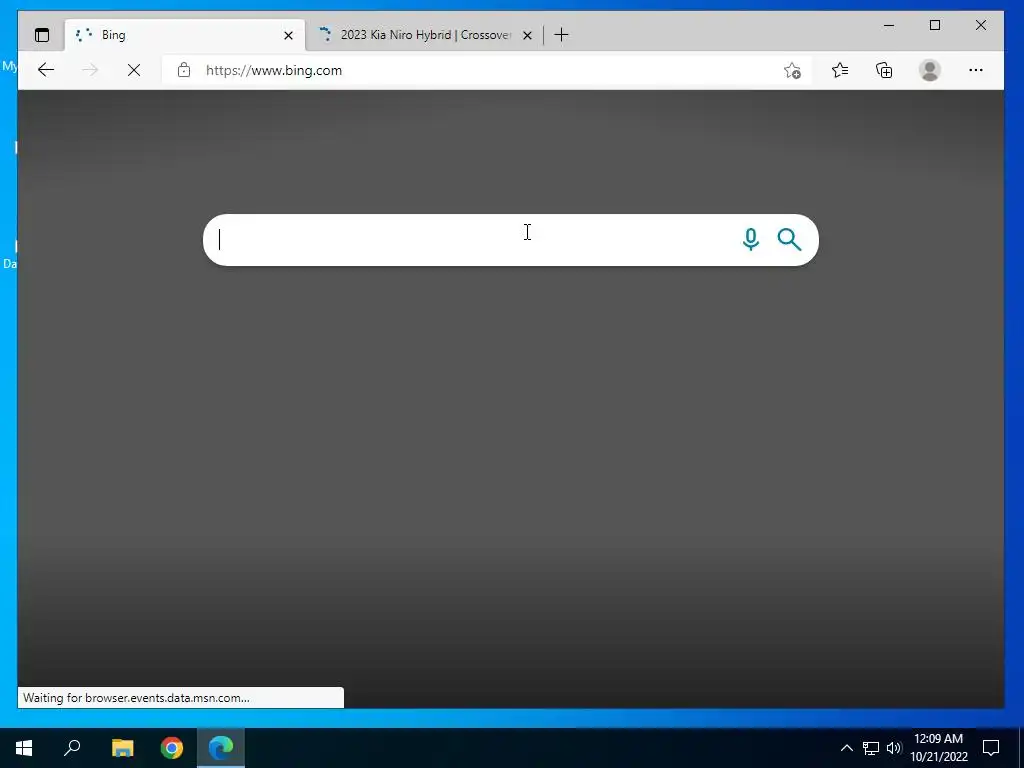Minimize the Edge window
The image size is (1024, 768).
[x=889, y=25]
